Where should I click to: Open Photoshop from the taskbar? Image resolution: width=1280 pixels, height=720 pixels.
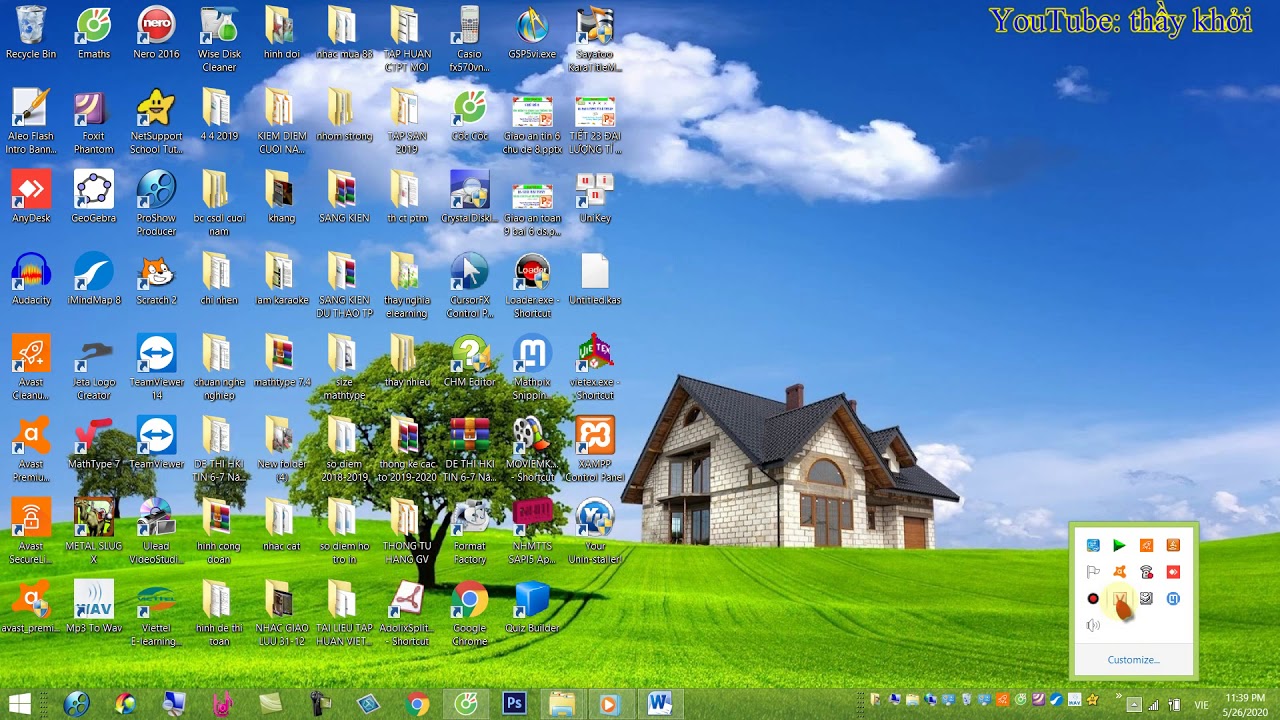pyautogui.click(x=514, y=704)
